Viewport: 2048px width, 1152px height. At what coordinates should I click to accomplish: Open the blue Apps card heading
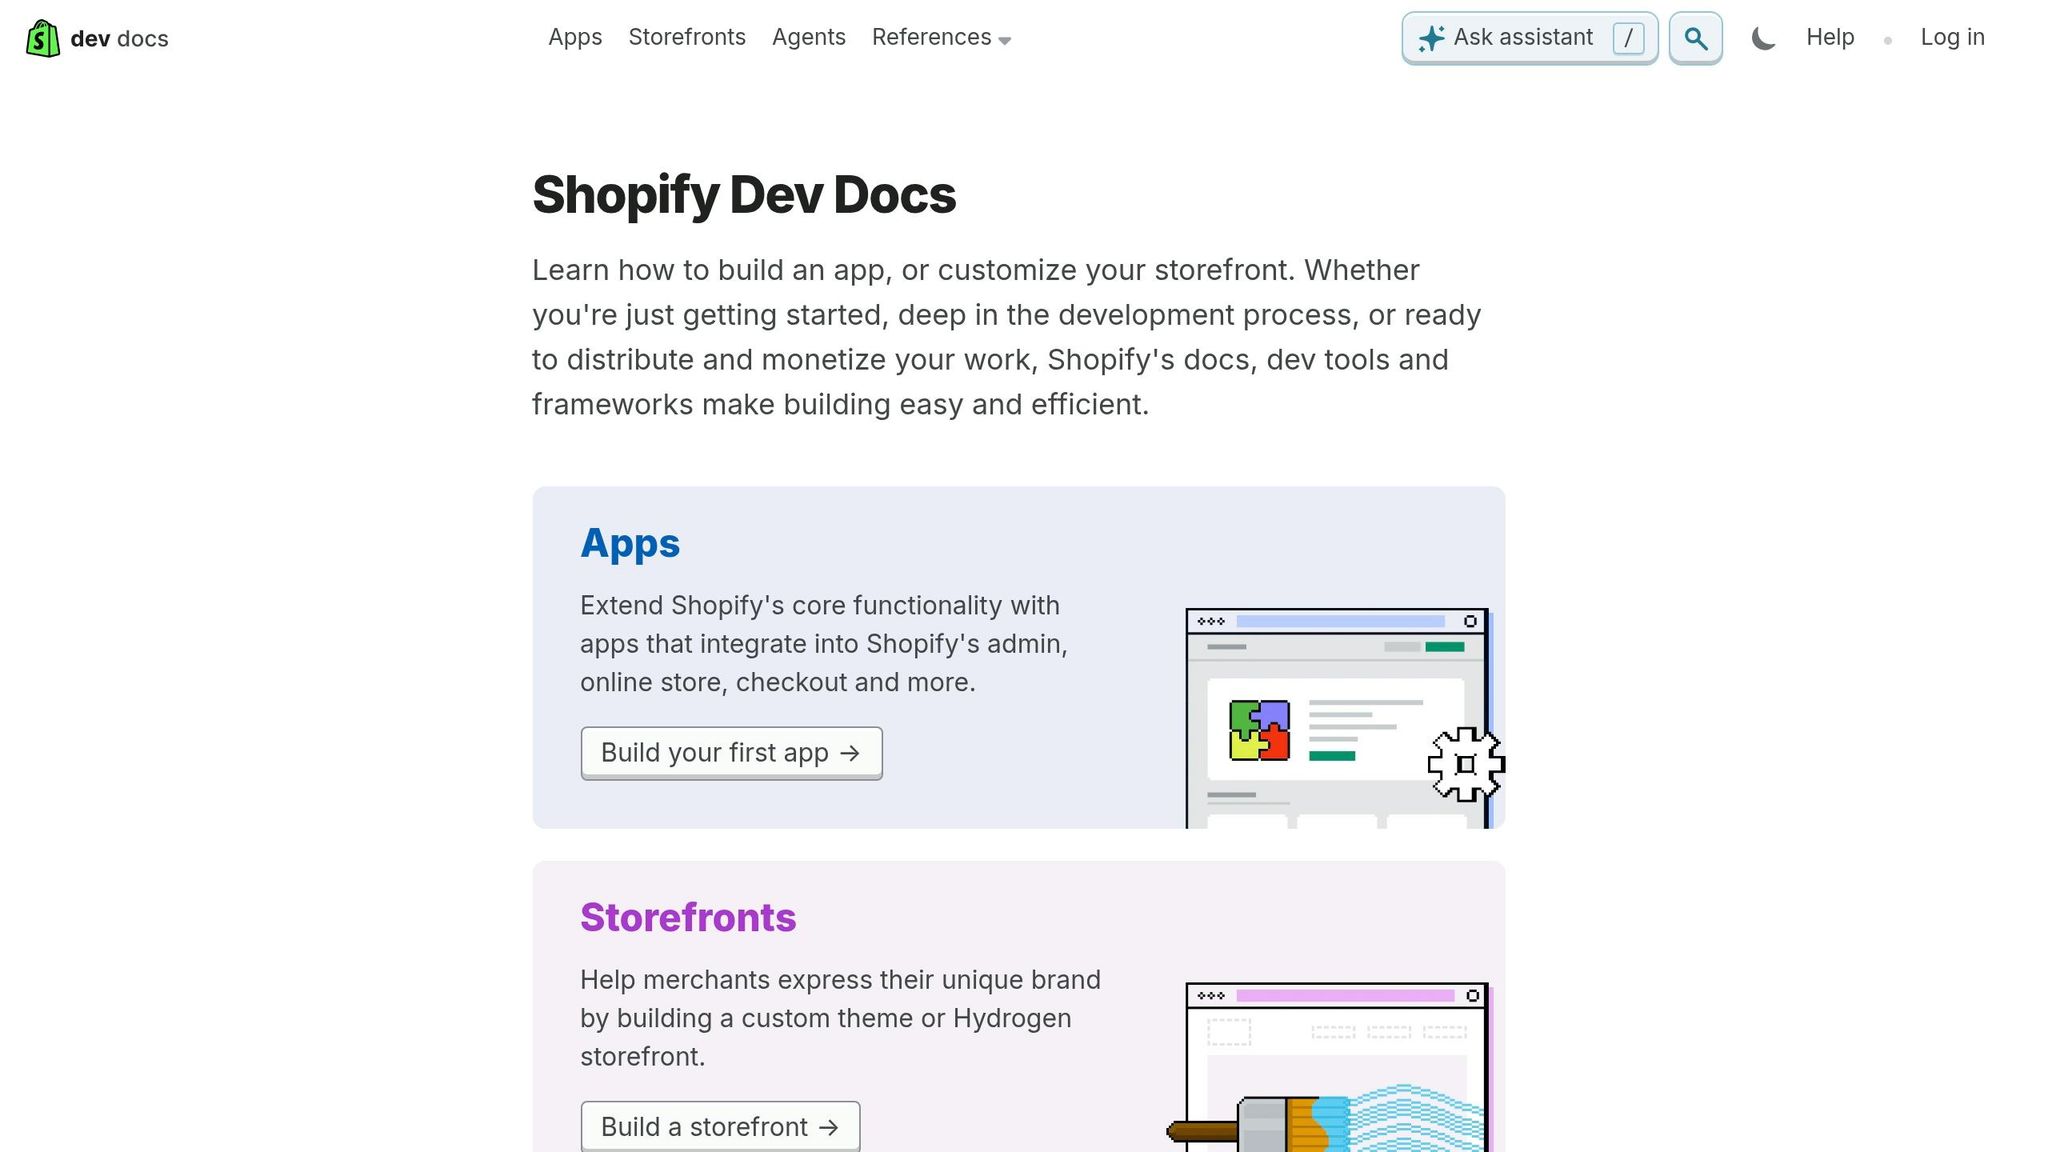630,543
